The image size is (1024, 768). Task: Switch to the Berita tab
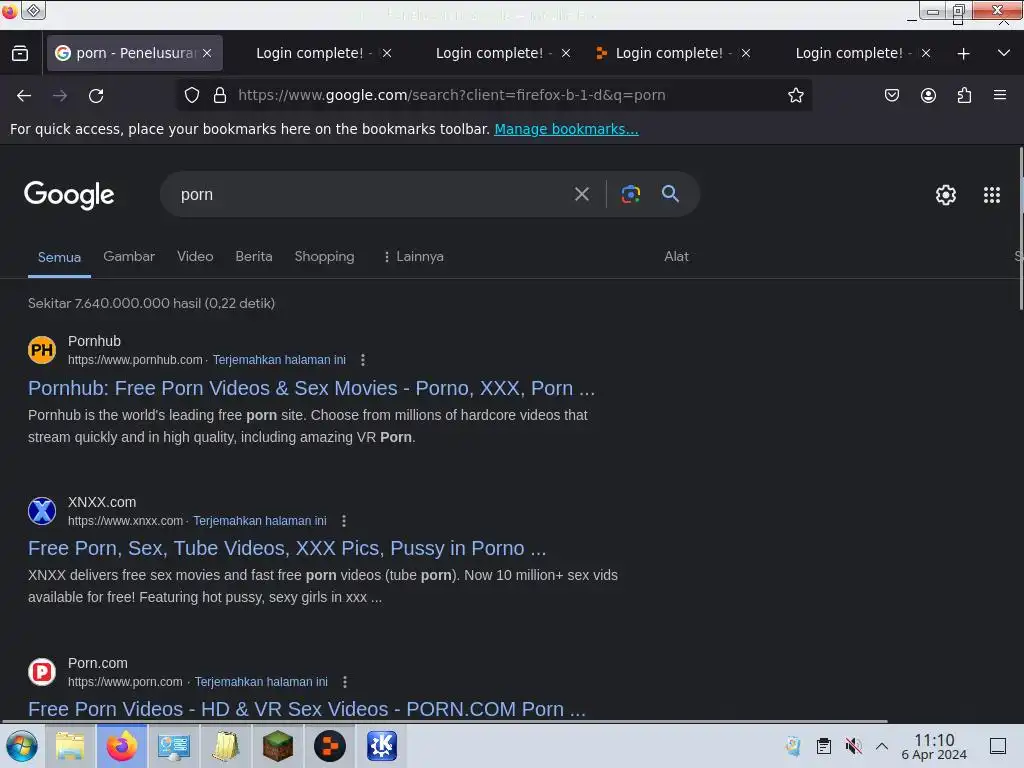(x=253, y=256)
